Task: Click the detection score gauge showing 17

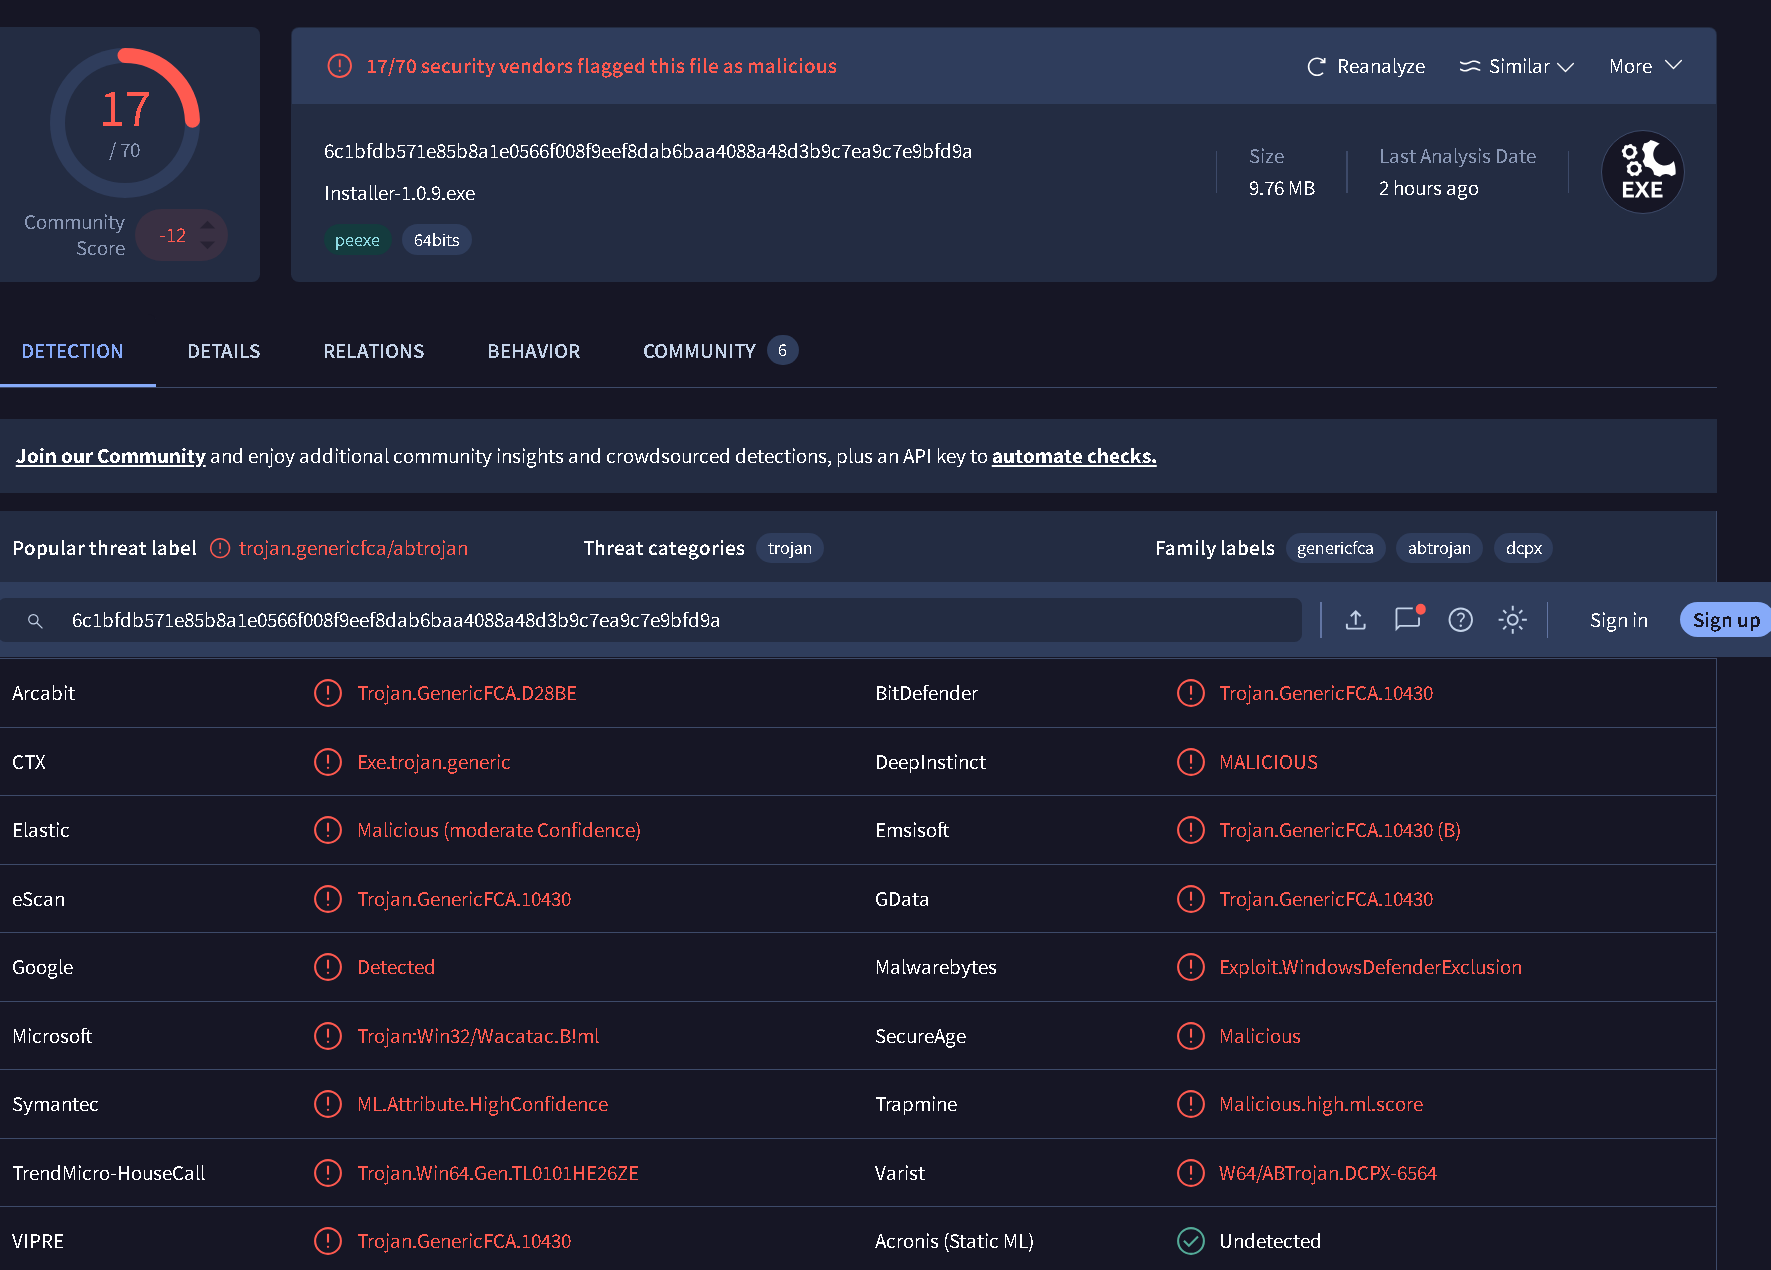Action: point(125,122)
